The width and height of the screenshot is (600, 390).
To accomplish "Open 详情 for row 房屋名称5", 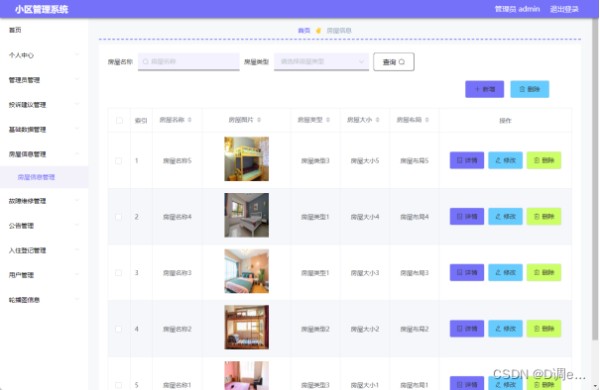I will [467, 160].
